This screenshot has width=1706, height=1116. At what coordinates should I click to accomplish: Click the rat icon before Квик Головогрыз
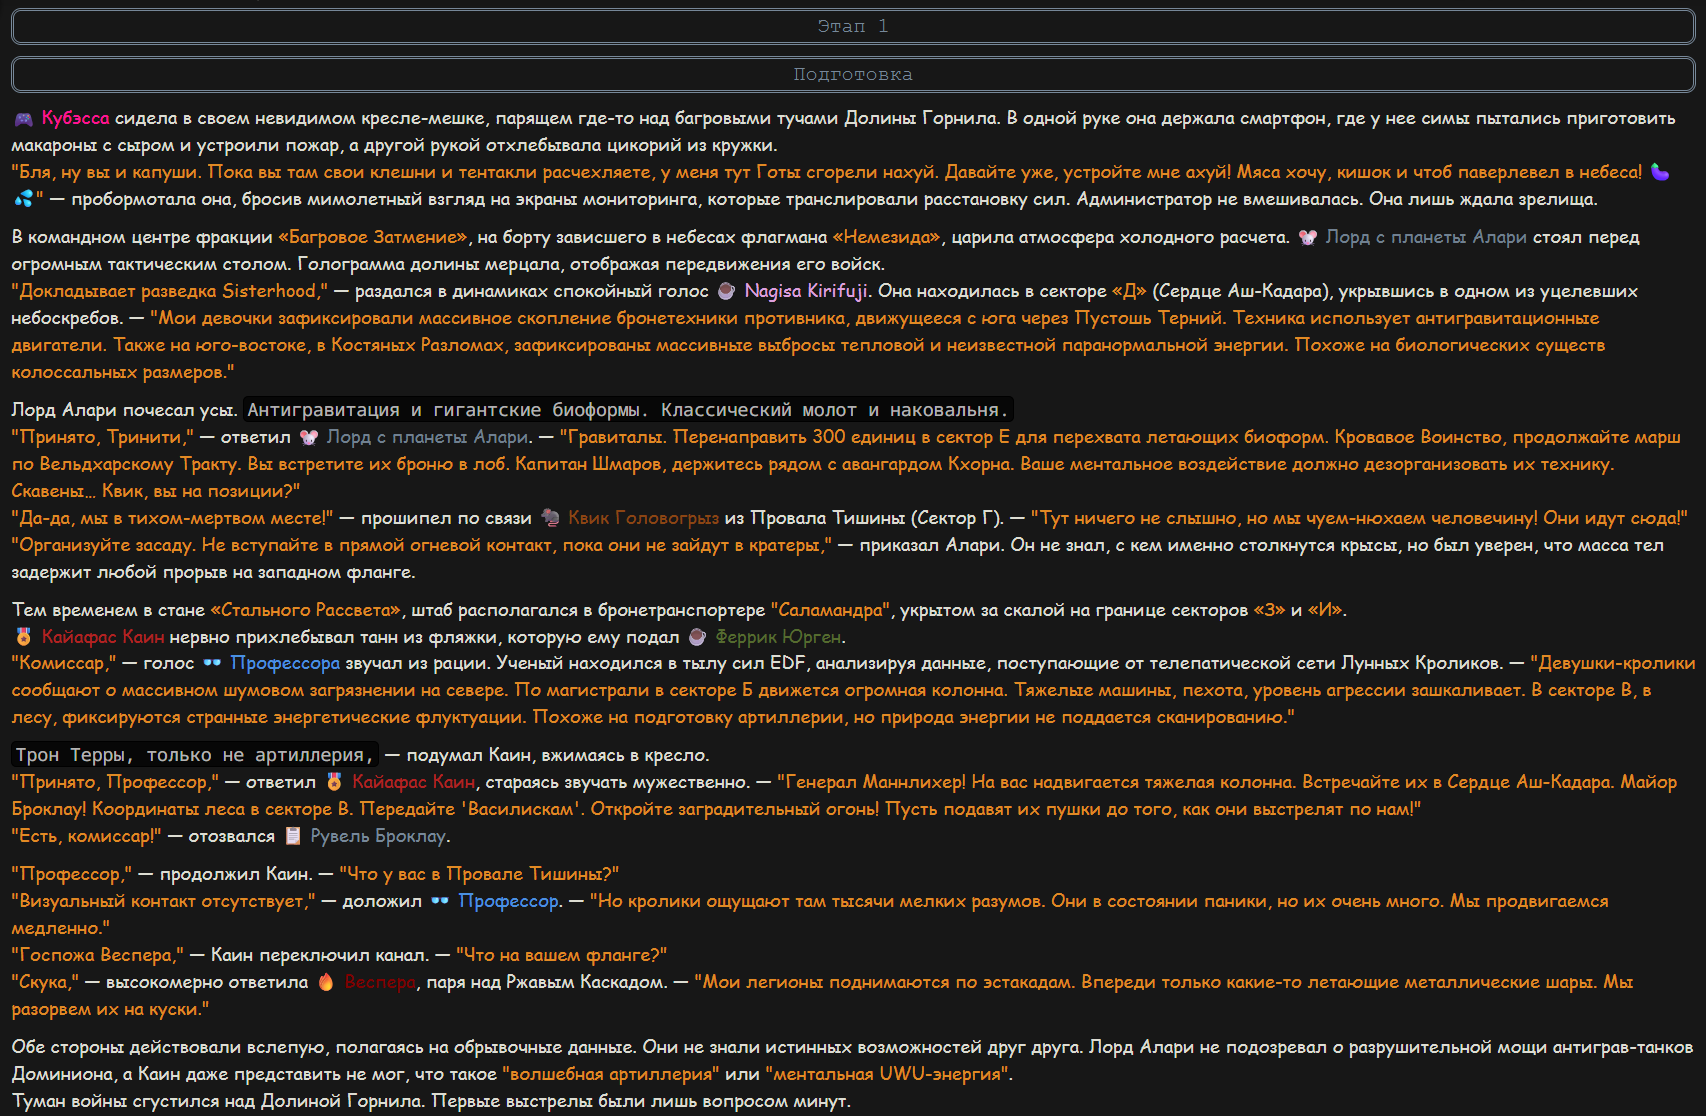[550, 518]
